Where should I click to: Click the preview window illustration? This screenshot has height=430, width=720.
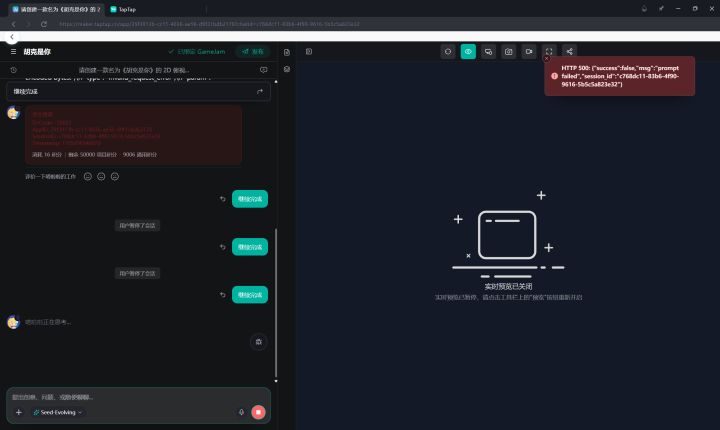[x=507, y=235]
